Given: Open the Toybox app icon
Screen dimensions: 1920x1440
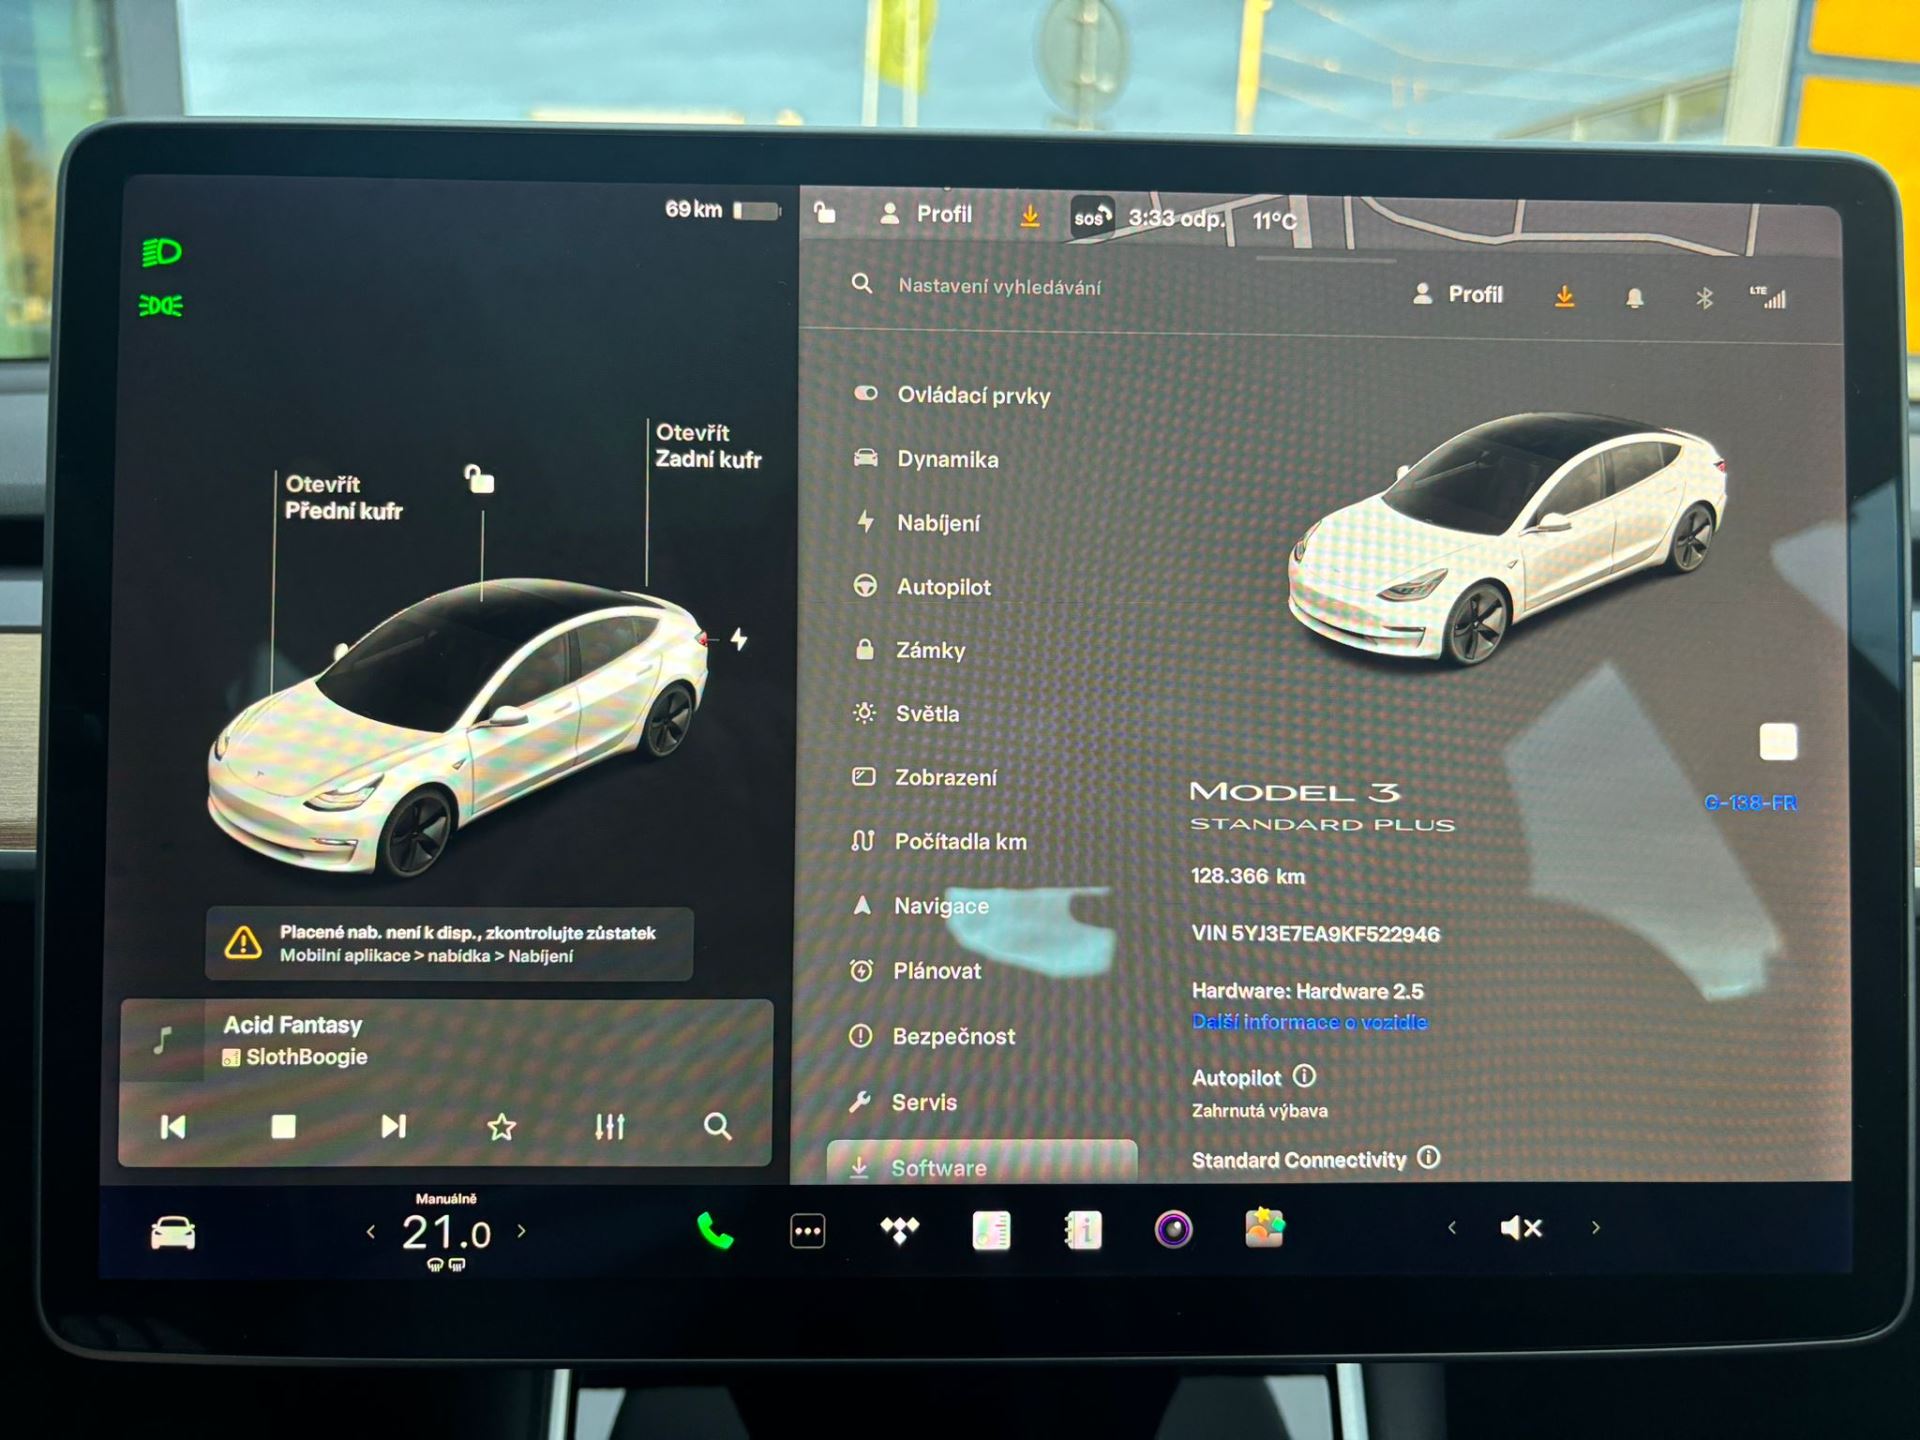Looking at the screenshot, I should 1265,1227.
